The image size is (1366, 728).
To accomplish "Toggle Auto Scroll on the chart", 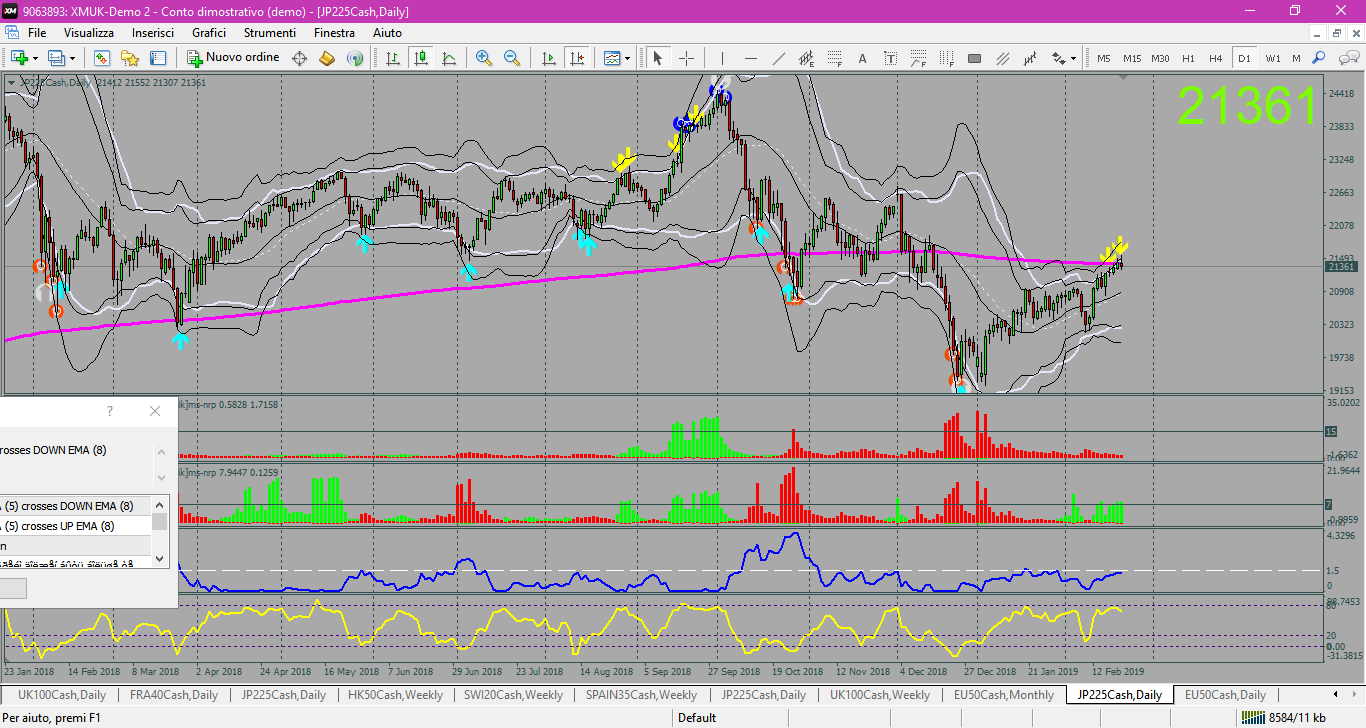I will coord(548,58).
